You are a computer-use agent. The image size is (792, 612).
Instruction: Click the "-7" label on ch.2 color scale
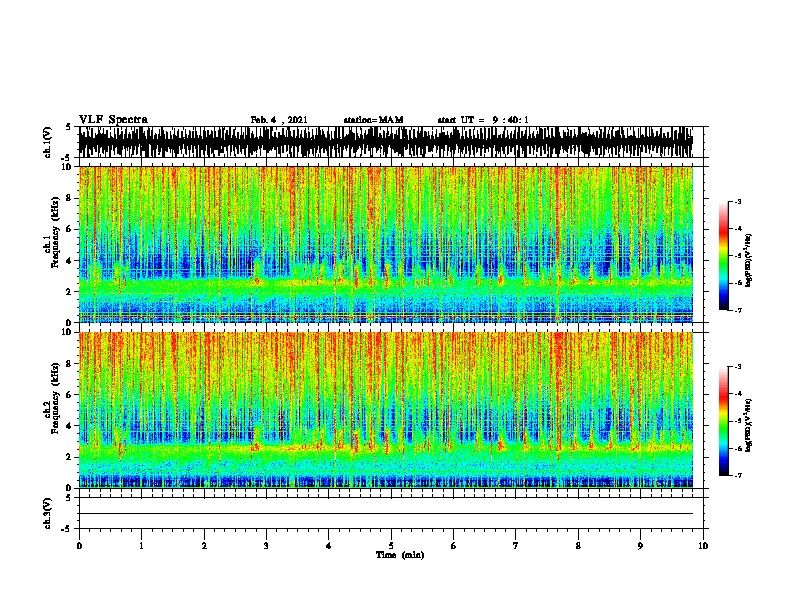(738, 475)
